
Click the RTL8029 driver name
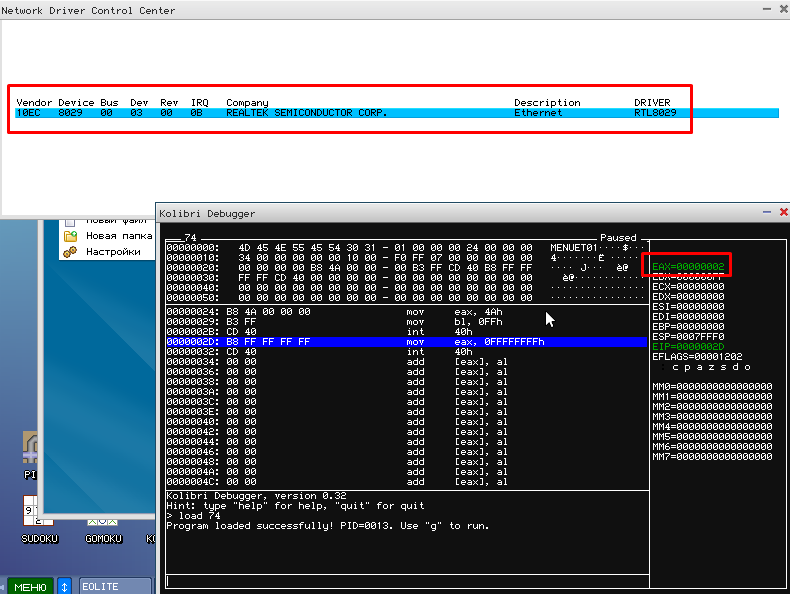655,113
